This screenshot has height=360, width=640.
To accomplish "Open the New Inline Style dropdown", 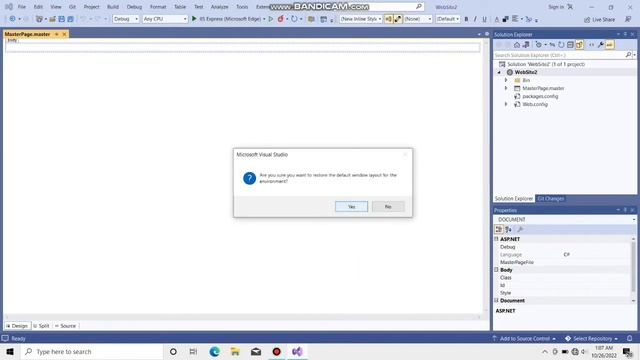I will 360,19.
